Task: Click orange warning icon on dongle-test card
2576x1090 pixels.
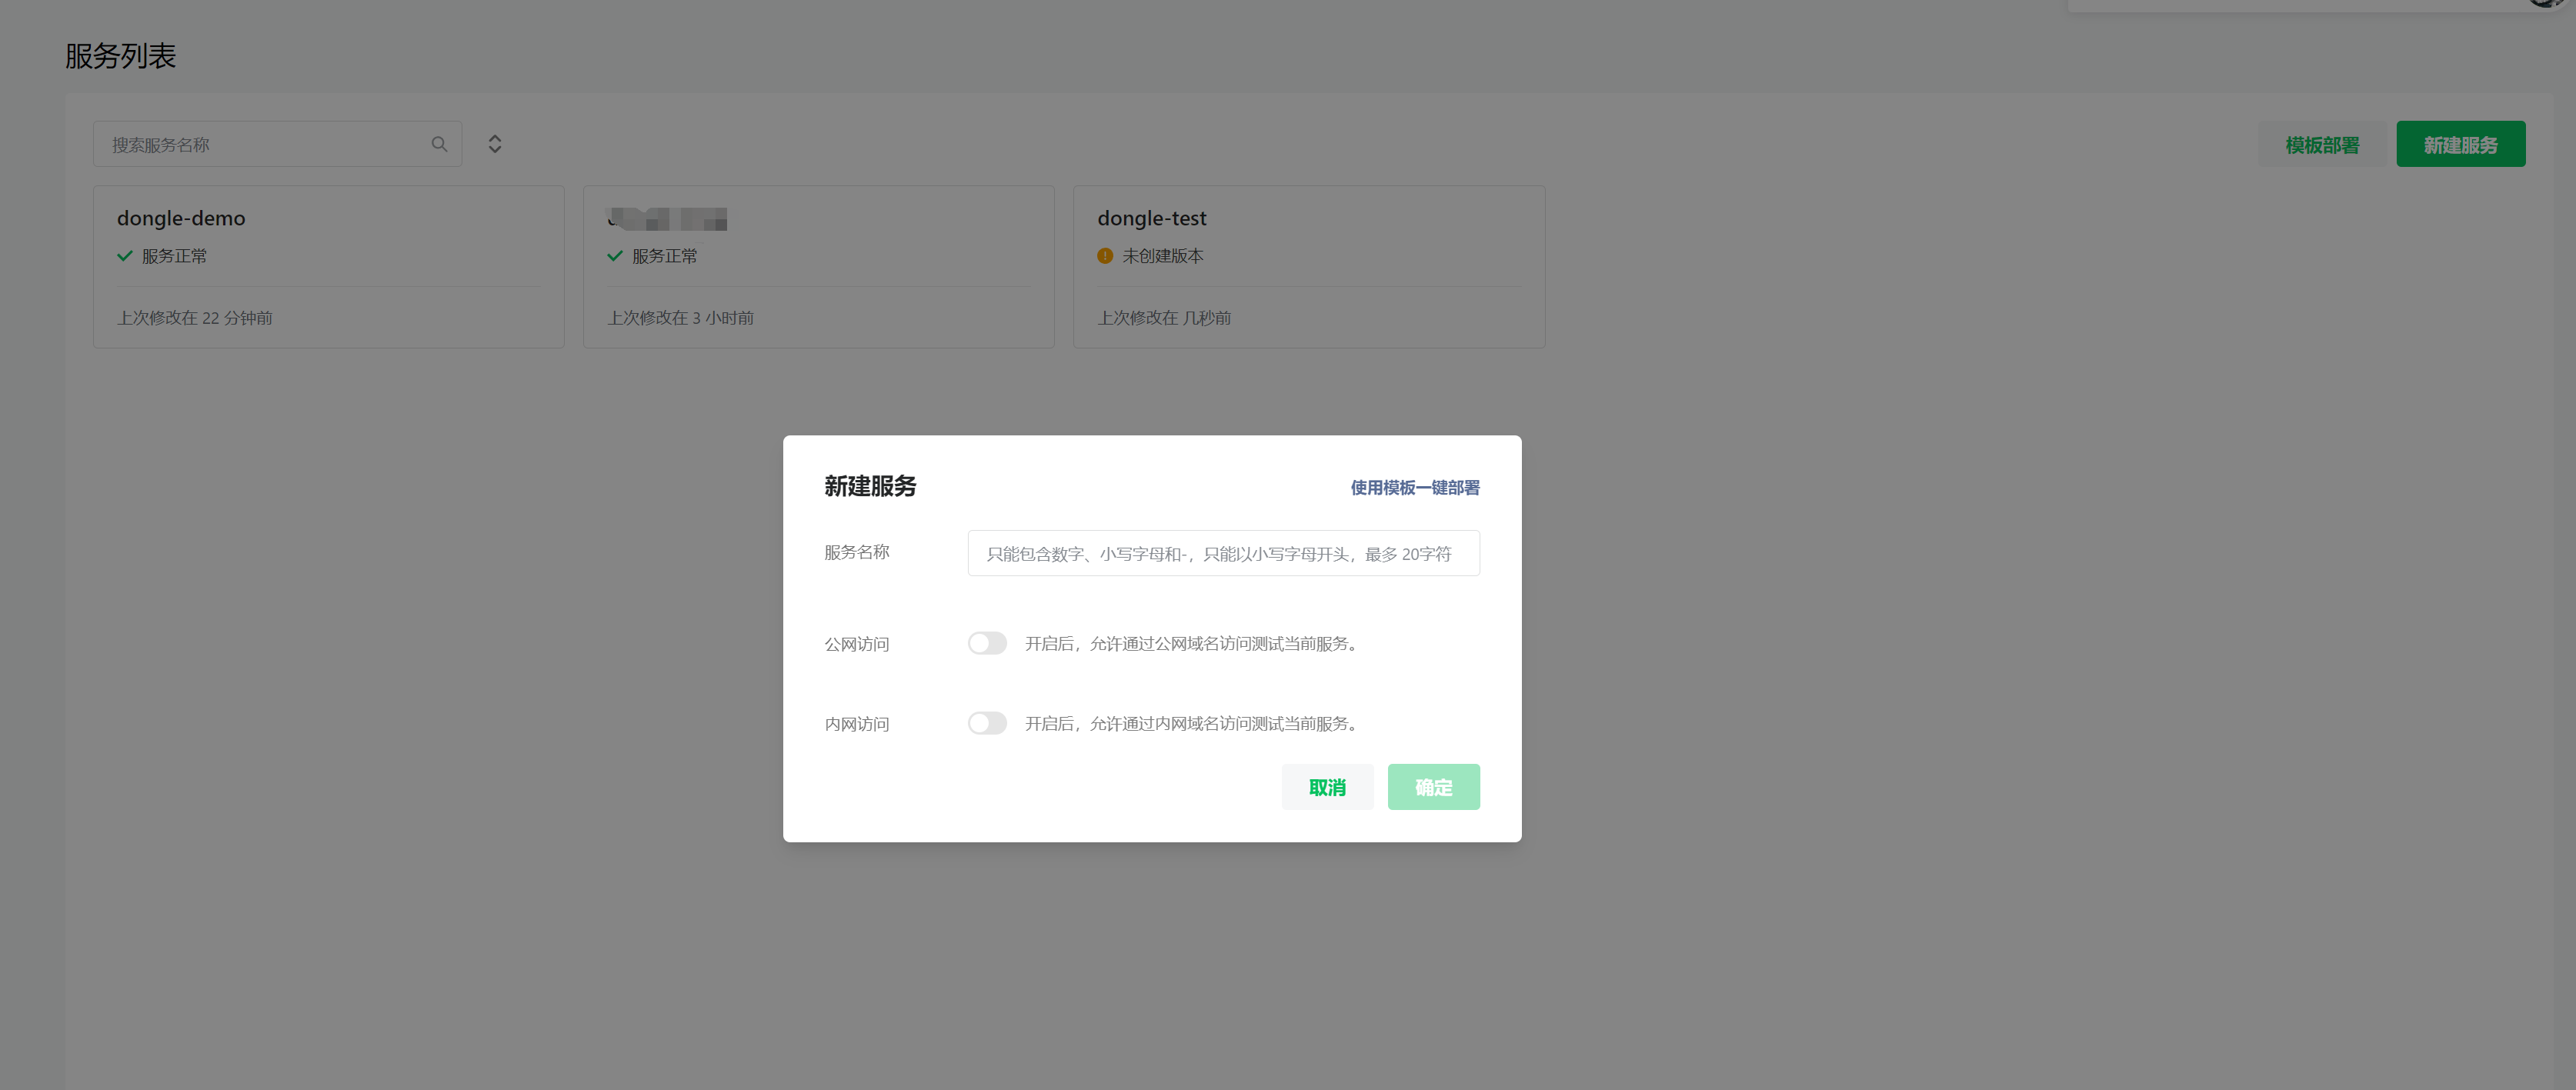Action: (1105, 256)
